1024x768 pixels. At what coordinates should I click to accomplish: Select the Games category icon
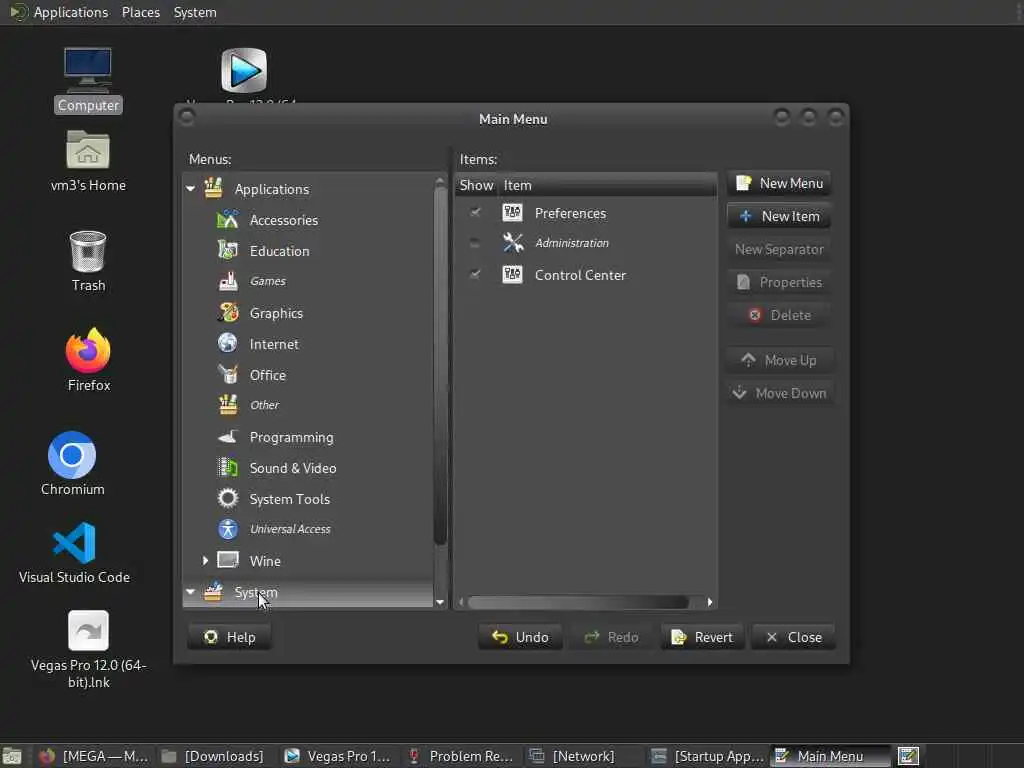(228, 281)
